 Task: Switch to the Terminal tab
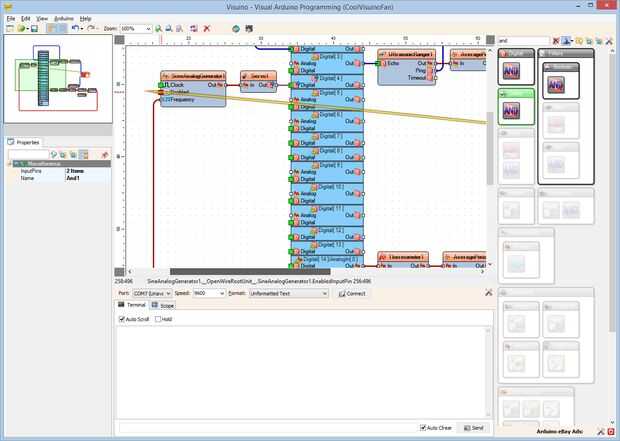(132, 305)
